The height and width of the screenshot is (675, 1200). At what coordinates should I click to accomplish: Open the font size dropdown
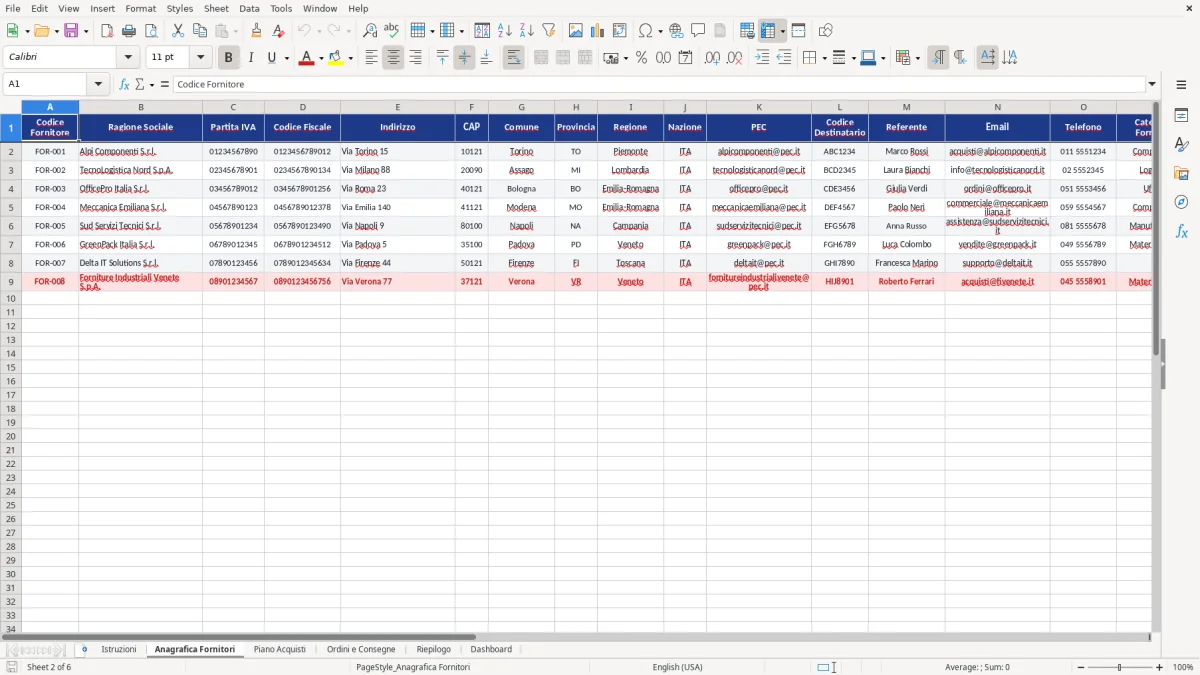pyautogui.click(x=200, y=58)
